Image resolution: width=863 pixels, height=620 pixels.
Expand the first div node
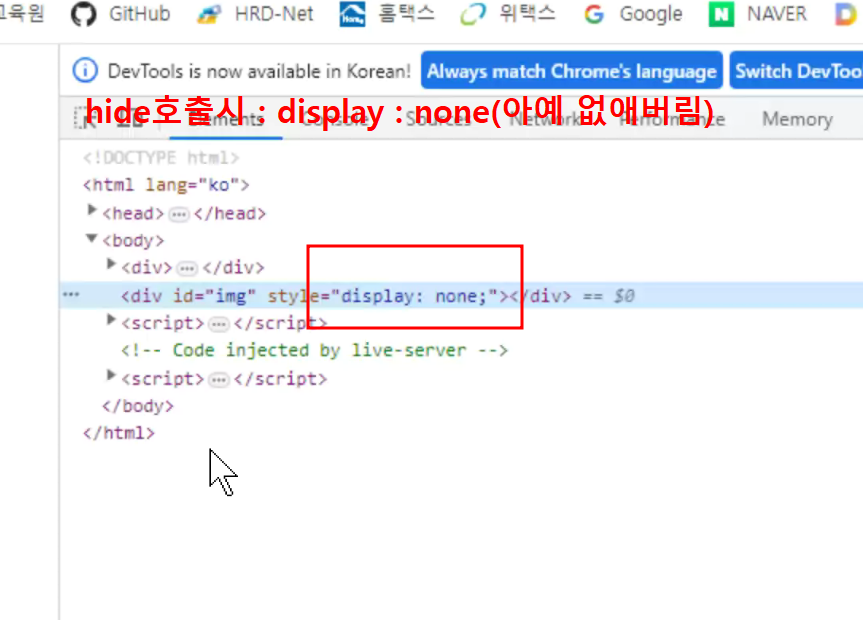111,264
